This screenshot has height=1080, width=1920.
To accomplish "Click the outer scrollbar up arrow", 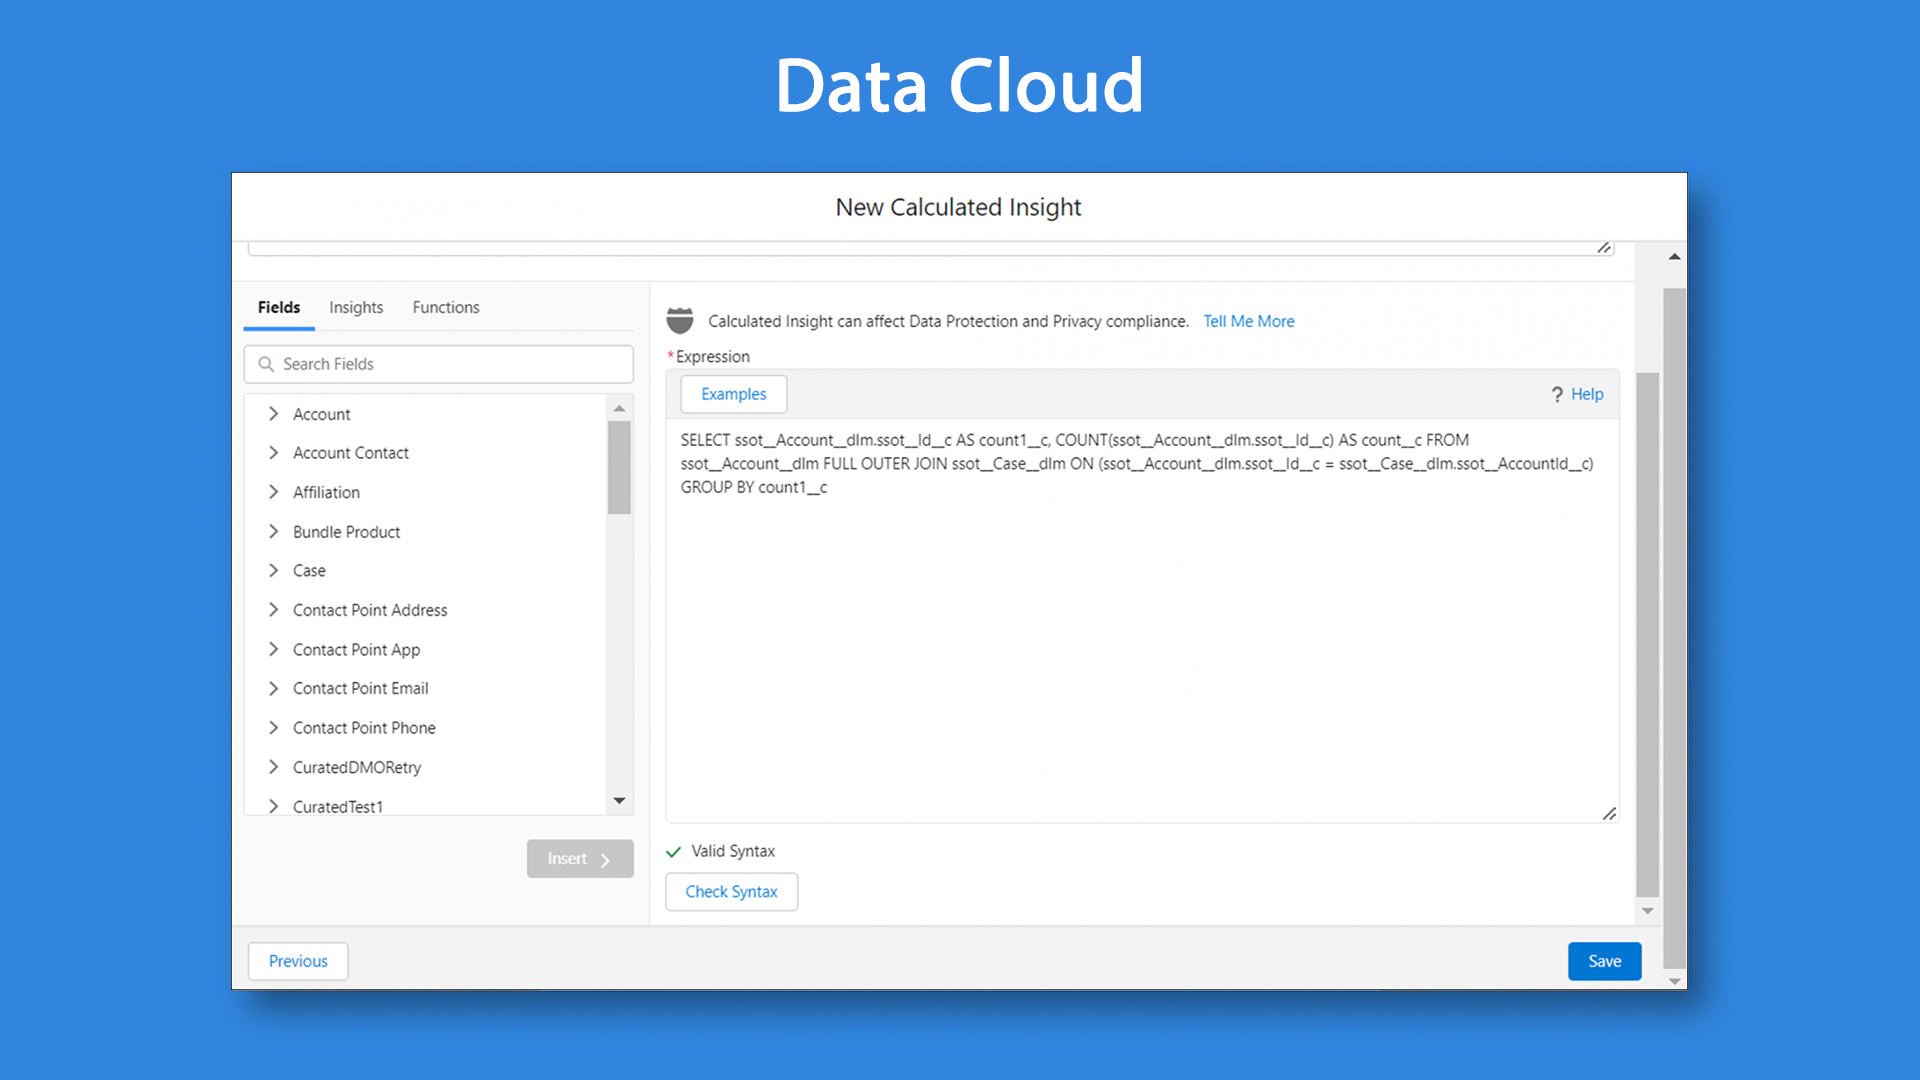I will [1674, 257].
